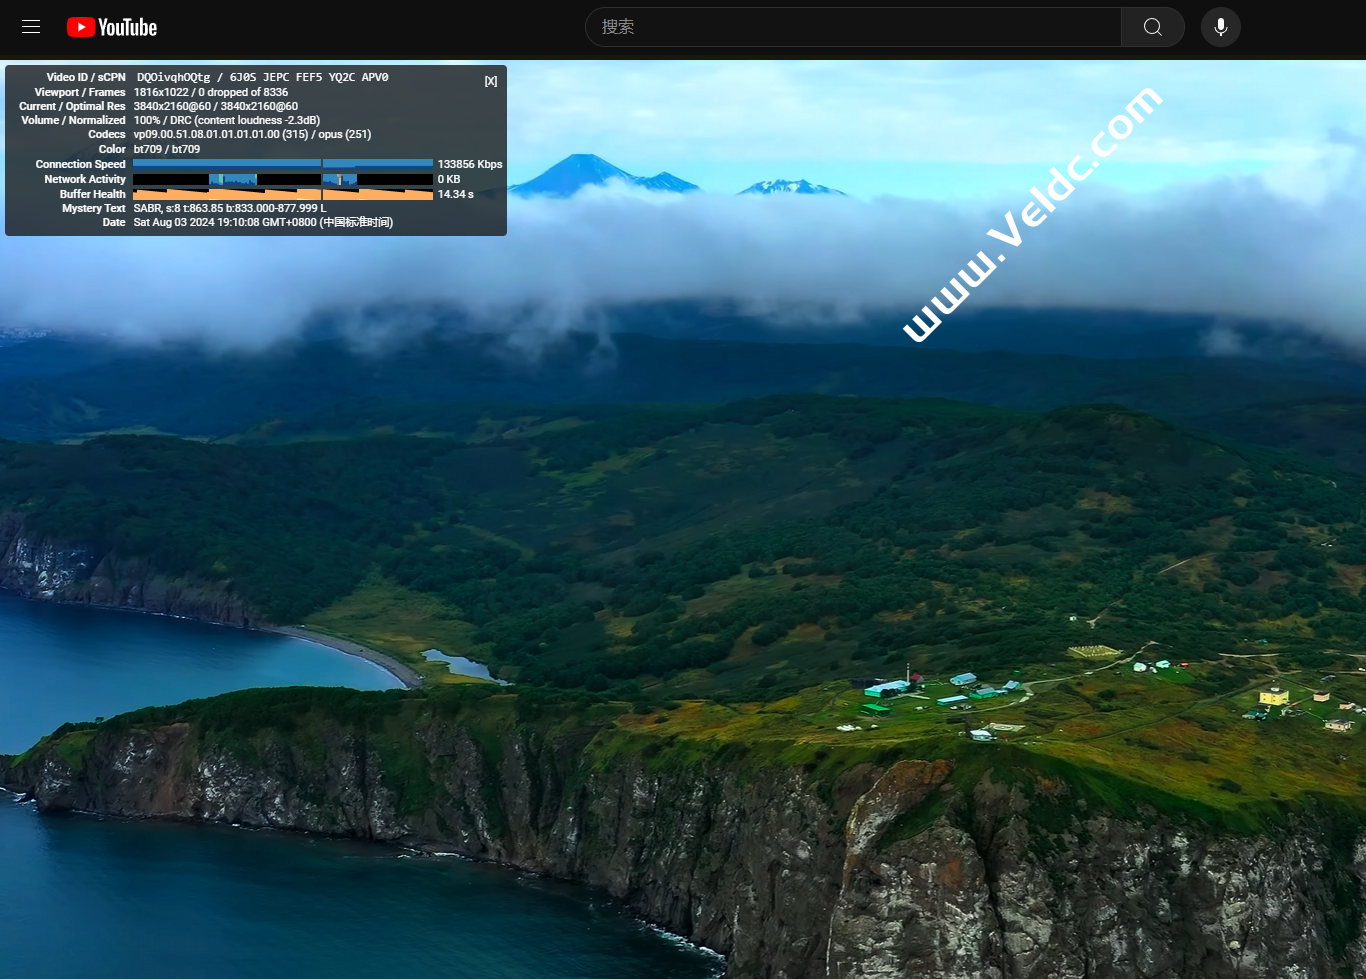Click the www.Veldc.com watermark on video
The height and width of the screenshot is (979, 1366).
coord(1032,214)
